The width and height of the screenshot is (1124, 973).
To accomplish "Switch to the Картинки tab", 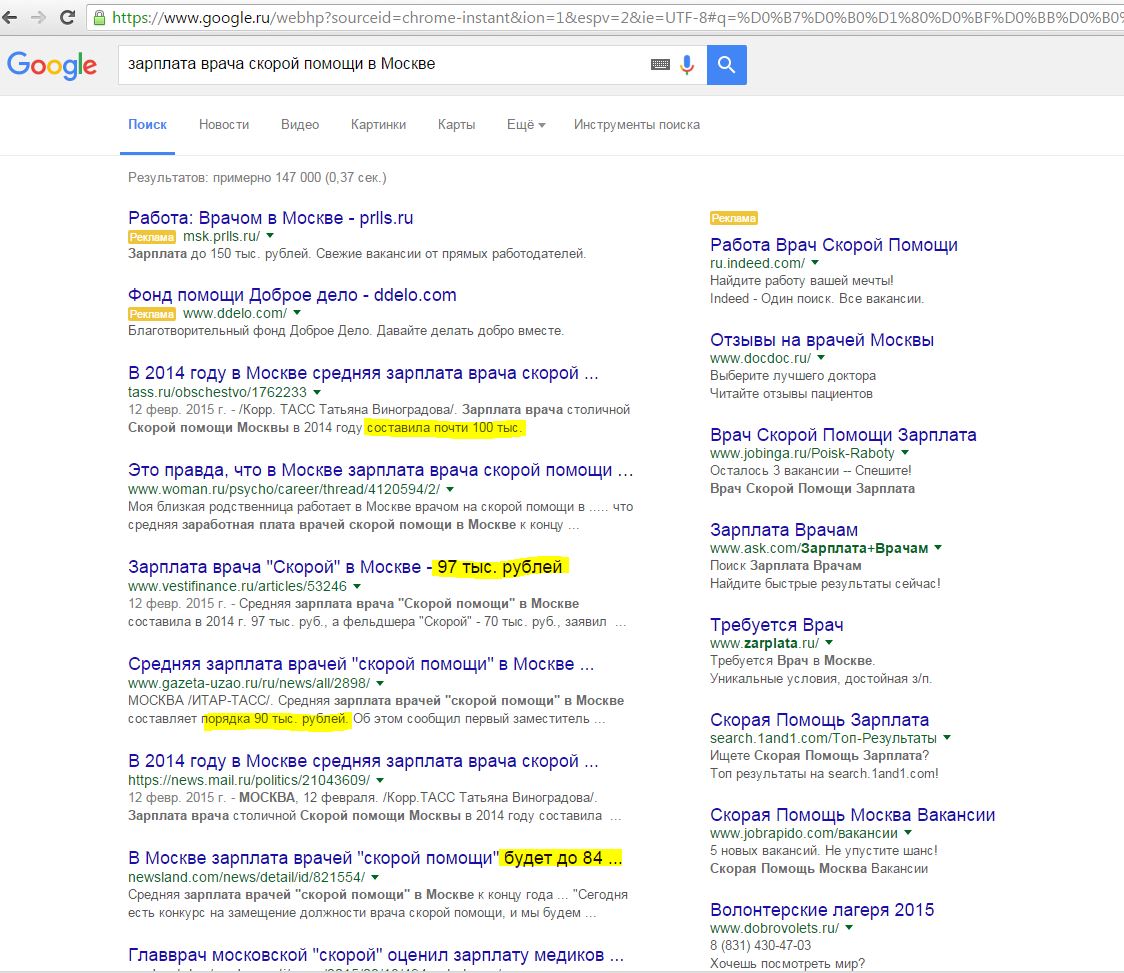I will pos(378,125).
